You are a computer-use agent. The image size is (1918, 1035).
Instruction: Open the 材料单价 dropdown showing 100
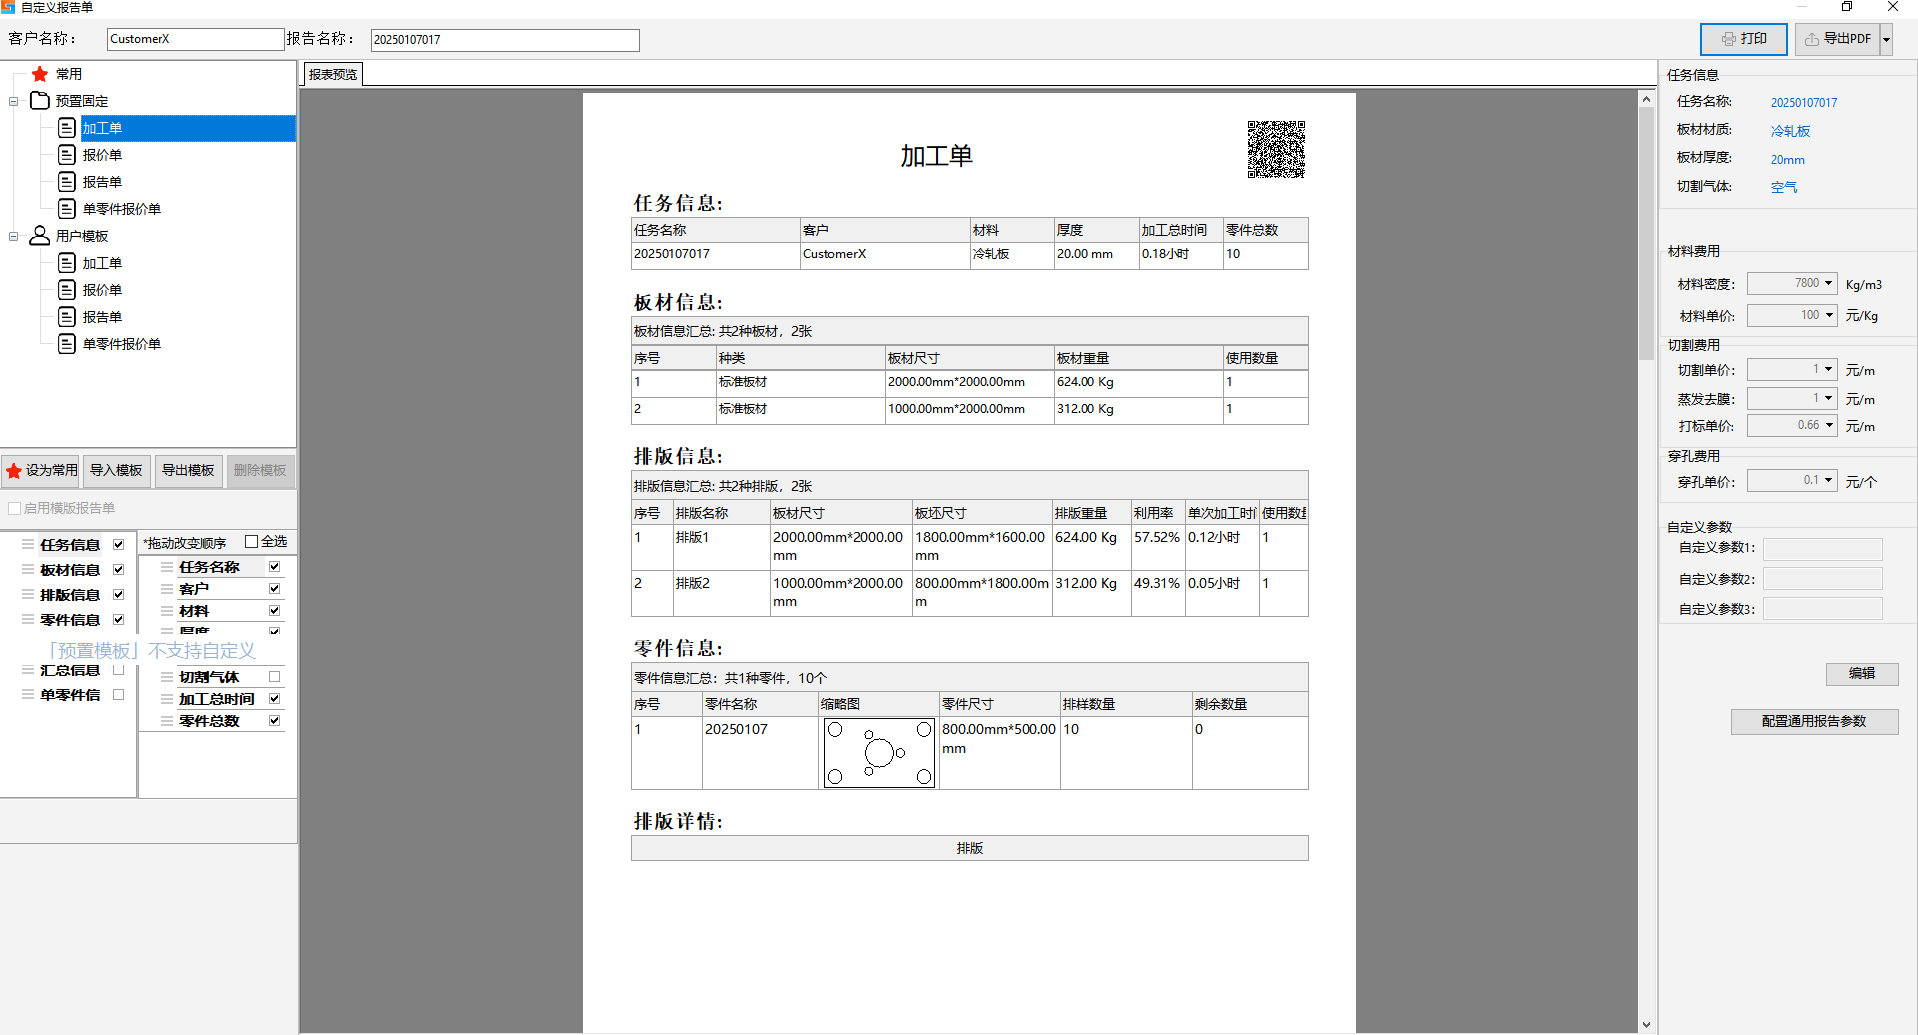coord(1828,316)
